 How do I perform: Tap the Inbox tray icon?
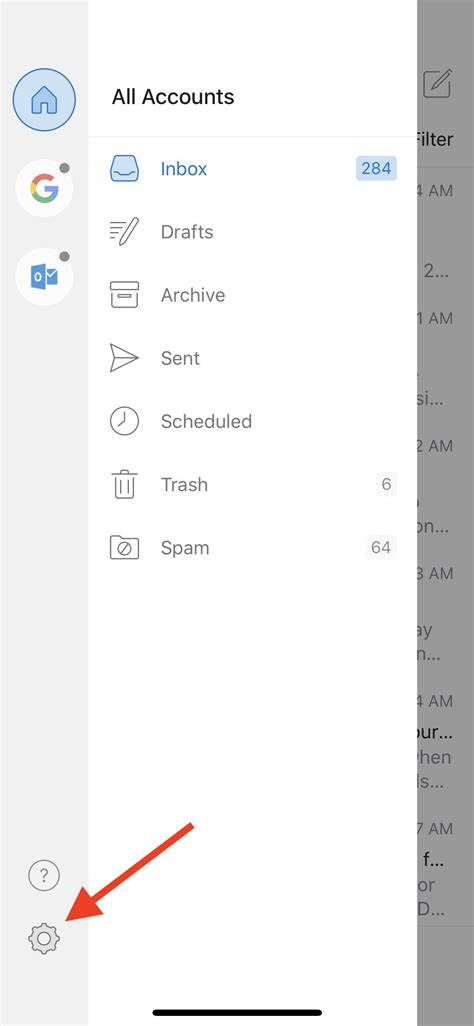(124, 169)
